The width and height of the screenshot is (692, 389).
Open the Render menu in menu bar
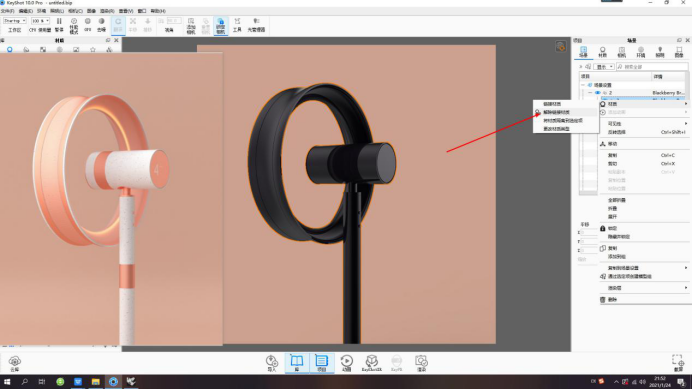(x=107, y=11)
